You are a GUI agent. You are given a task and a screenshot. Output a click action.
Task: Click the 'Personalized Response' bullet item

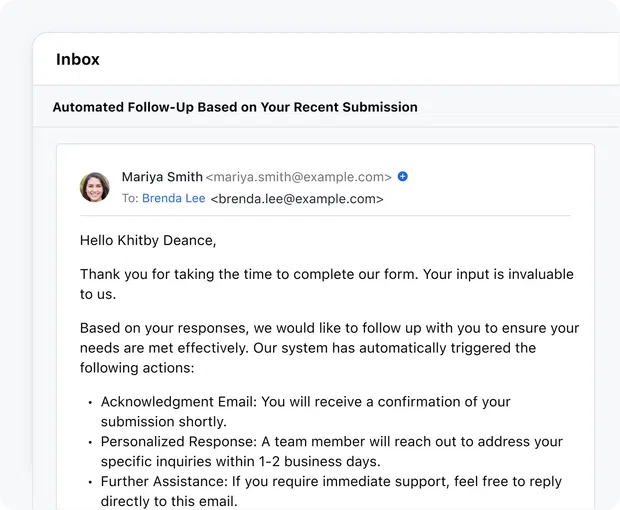(x=331, y=451)
